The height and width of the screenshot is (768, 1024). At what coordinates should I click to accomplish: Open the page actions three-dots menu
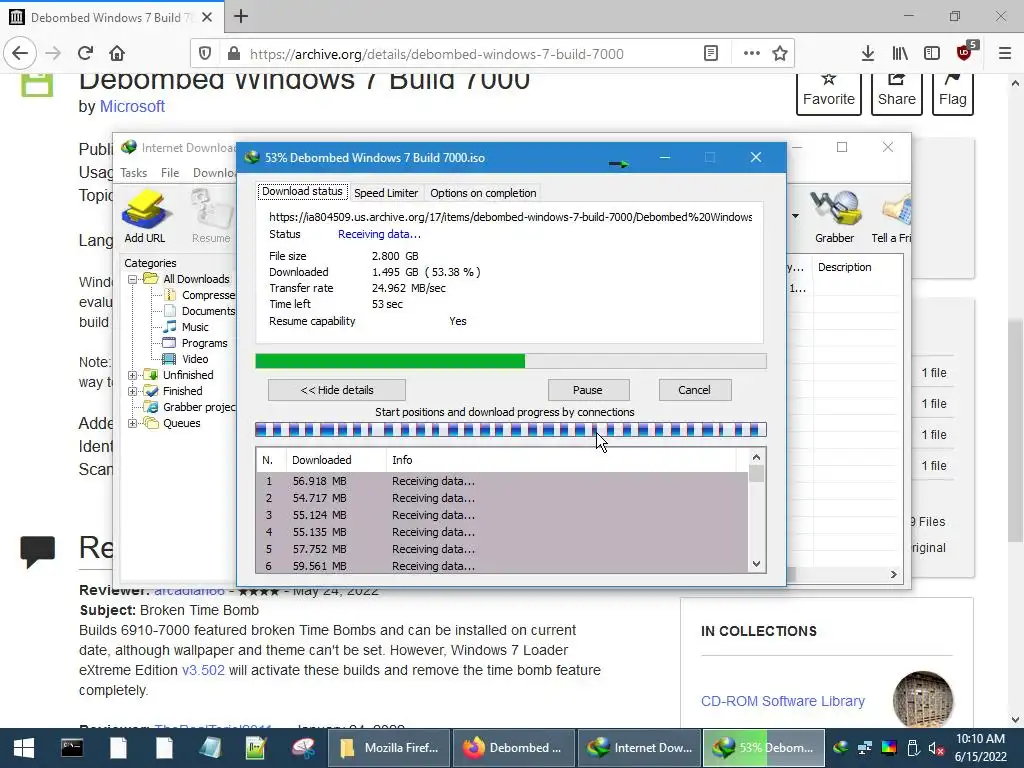coord(752,54)
